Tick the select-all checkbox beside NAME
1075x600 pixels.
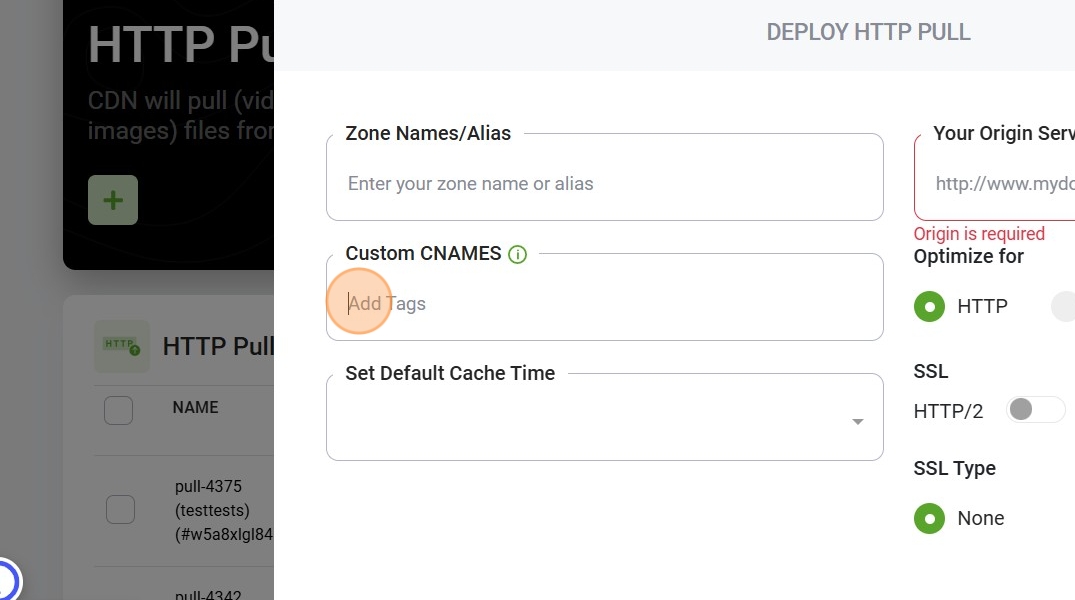[119, 410]
